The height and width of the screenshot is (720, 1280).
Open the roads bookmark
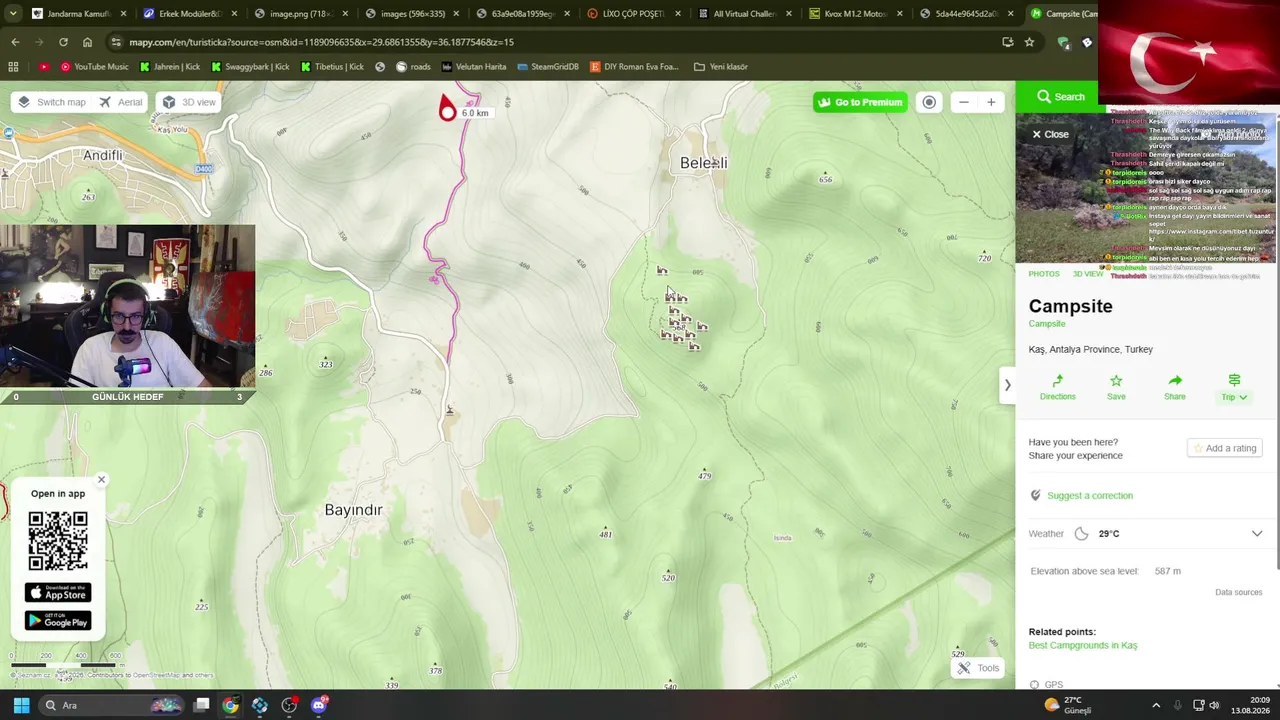[x=413, y=67]
